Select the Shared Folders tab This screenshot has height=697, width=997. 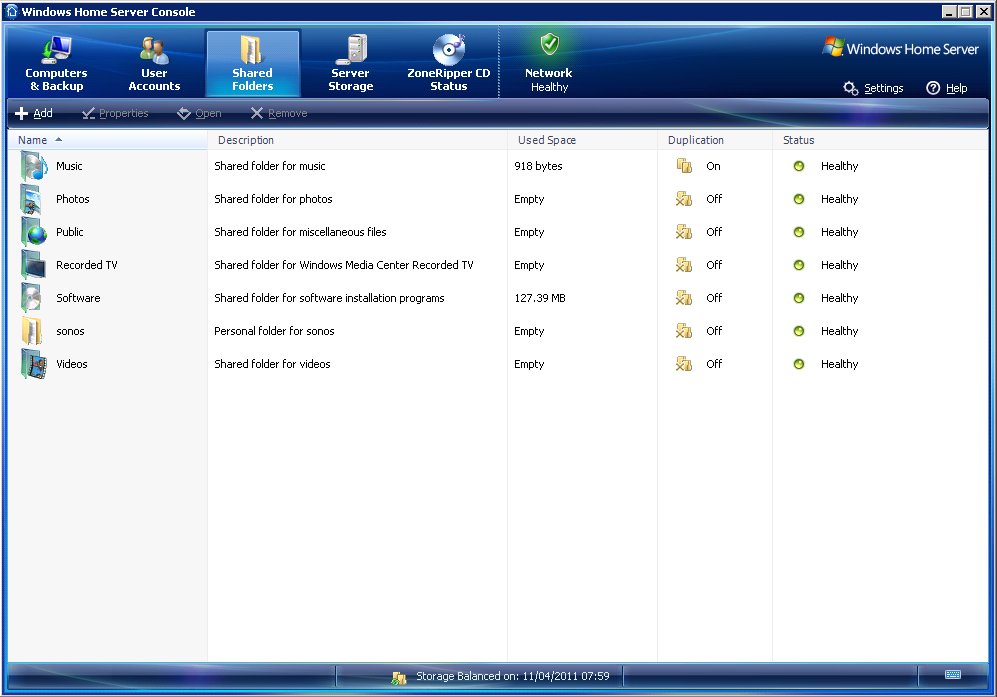click(252, 64)
